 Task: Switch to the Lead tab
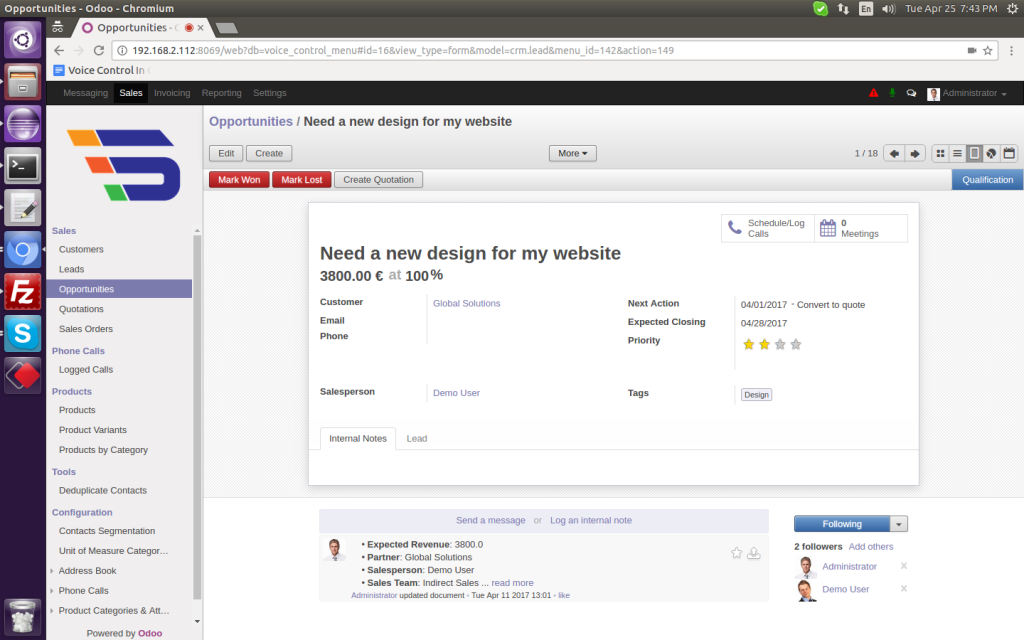pos(416,439)
